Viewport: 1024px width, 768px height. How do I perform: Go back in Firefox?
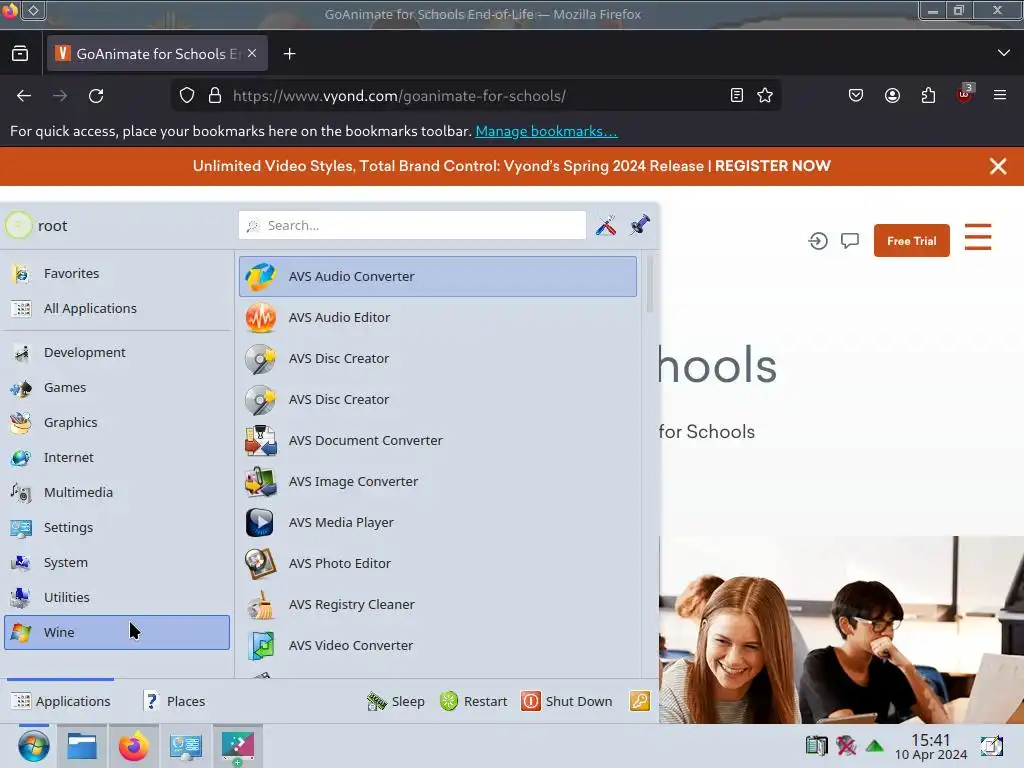point(24,96)
